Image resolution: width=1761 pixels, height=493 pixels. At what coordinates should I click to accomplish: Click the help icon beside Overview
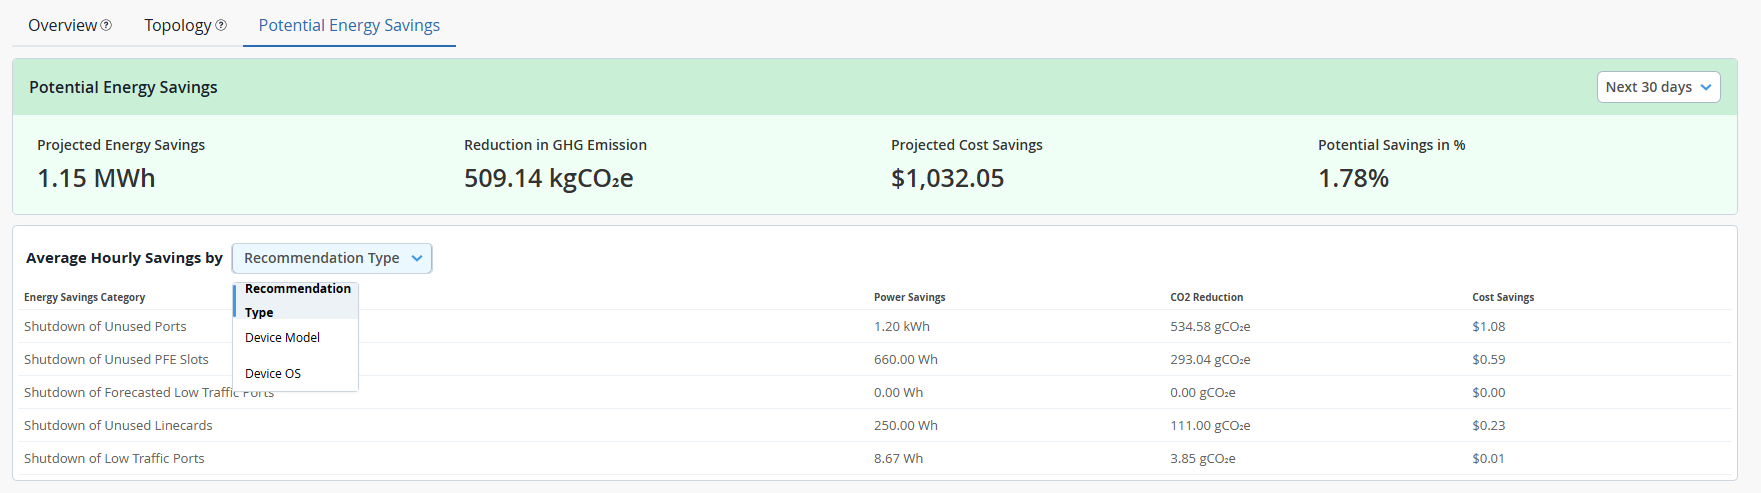pyautogui.click(x=106, y=26)
